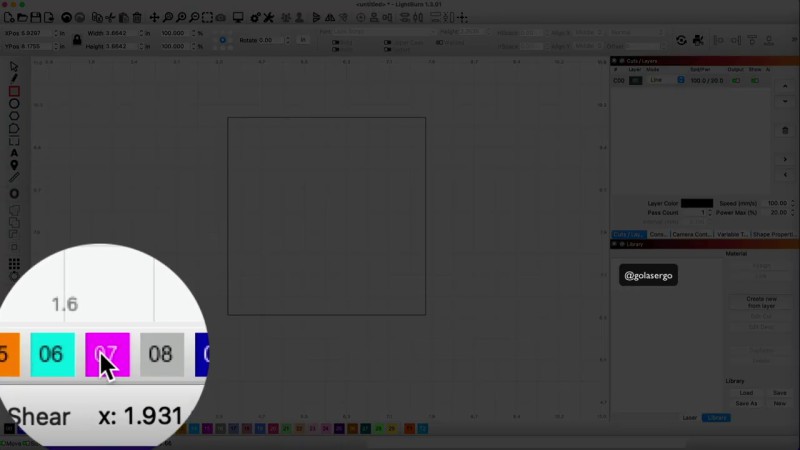Viewport: 800px width, 450px height.
Task: Pick the magenta 07 color swatch
Action: coord(107,354)
